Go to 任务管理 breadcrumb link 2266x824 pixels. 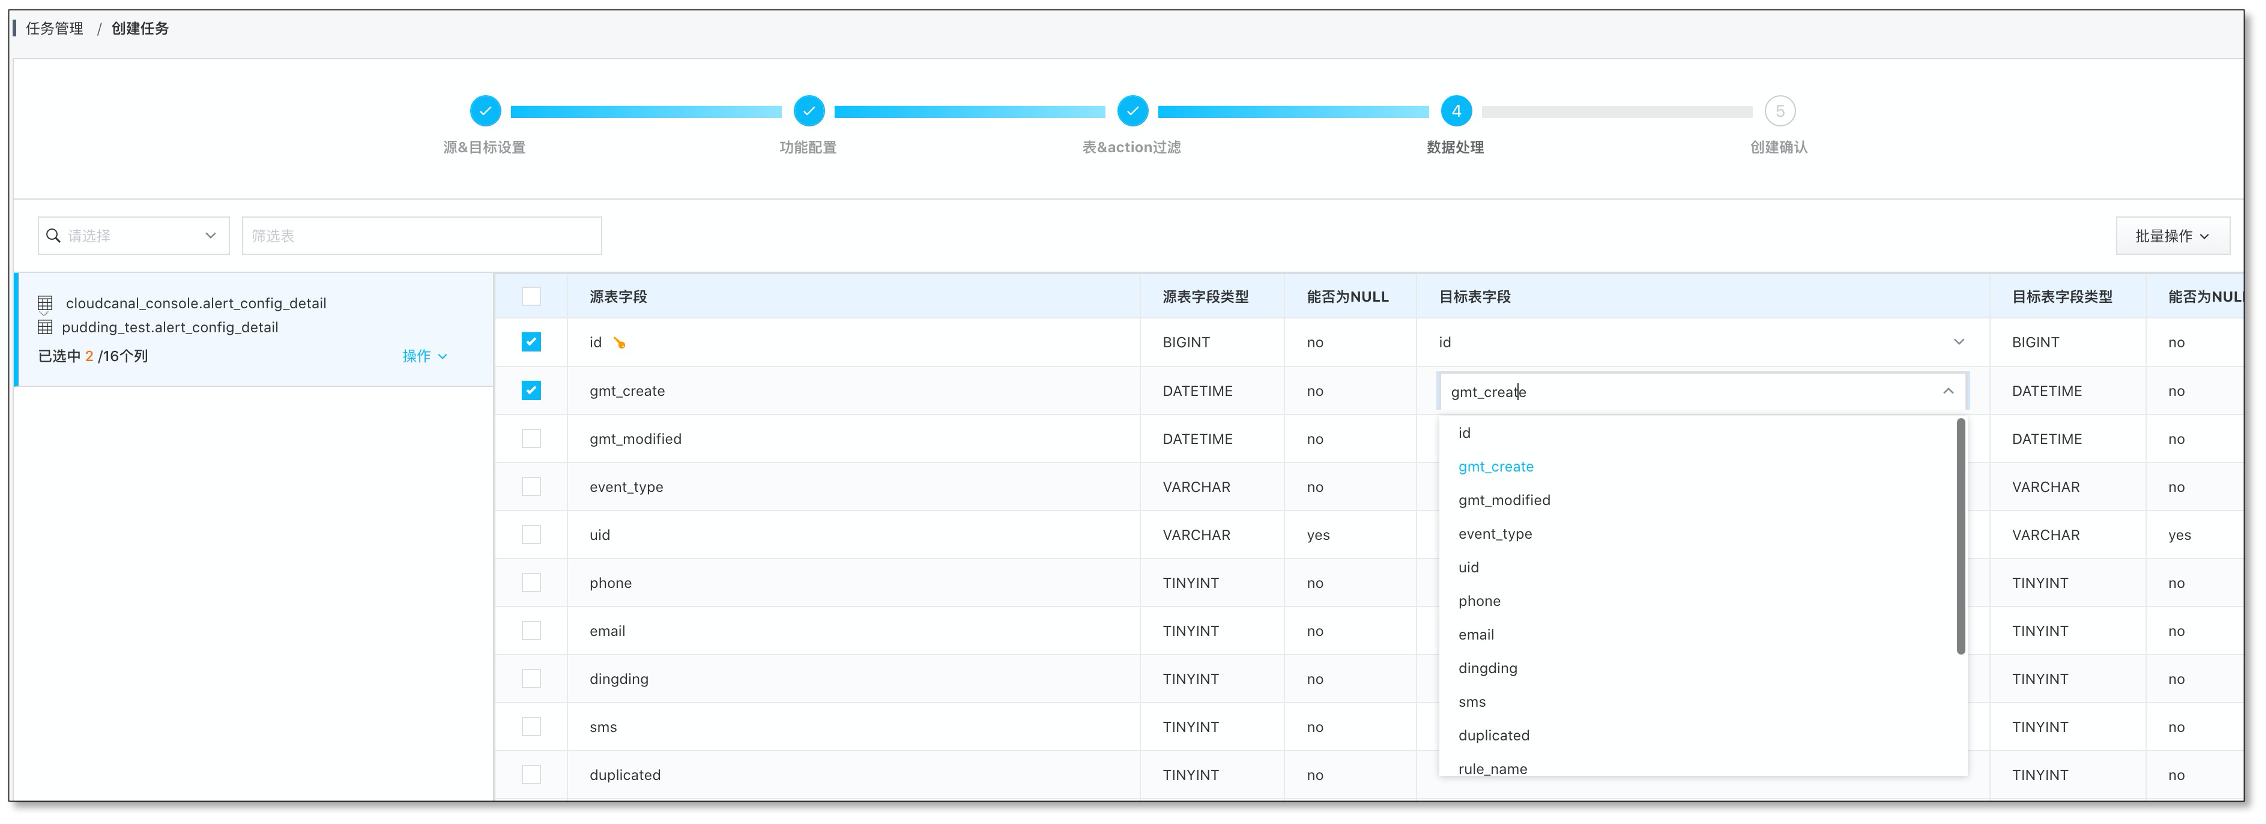55,28
